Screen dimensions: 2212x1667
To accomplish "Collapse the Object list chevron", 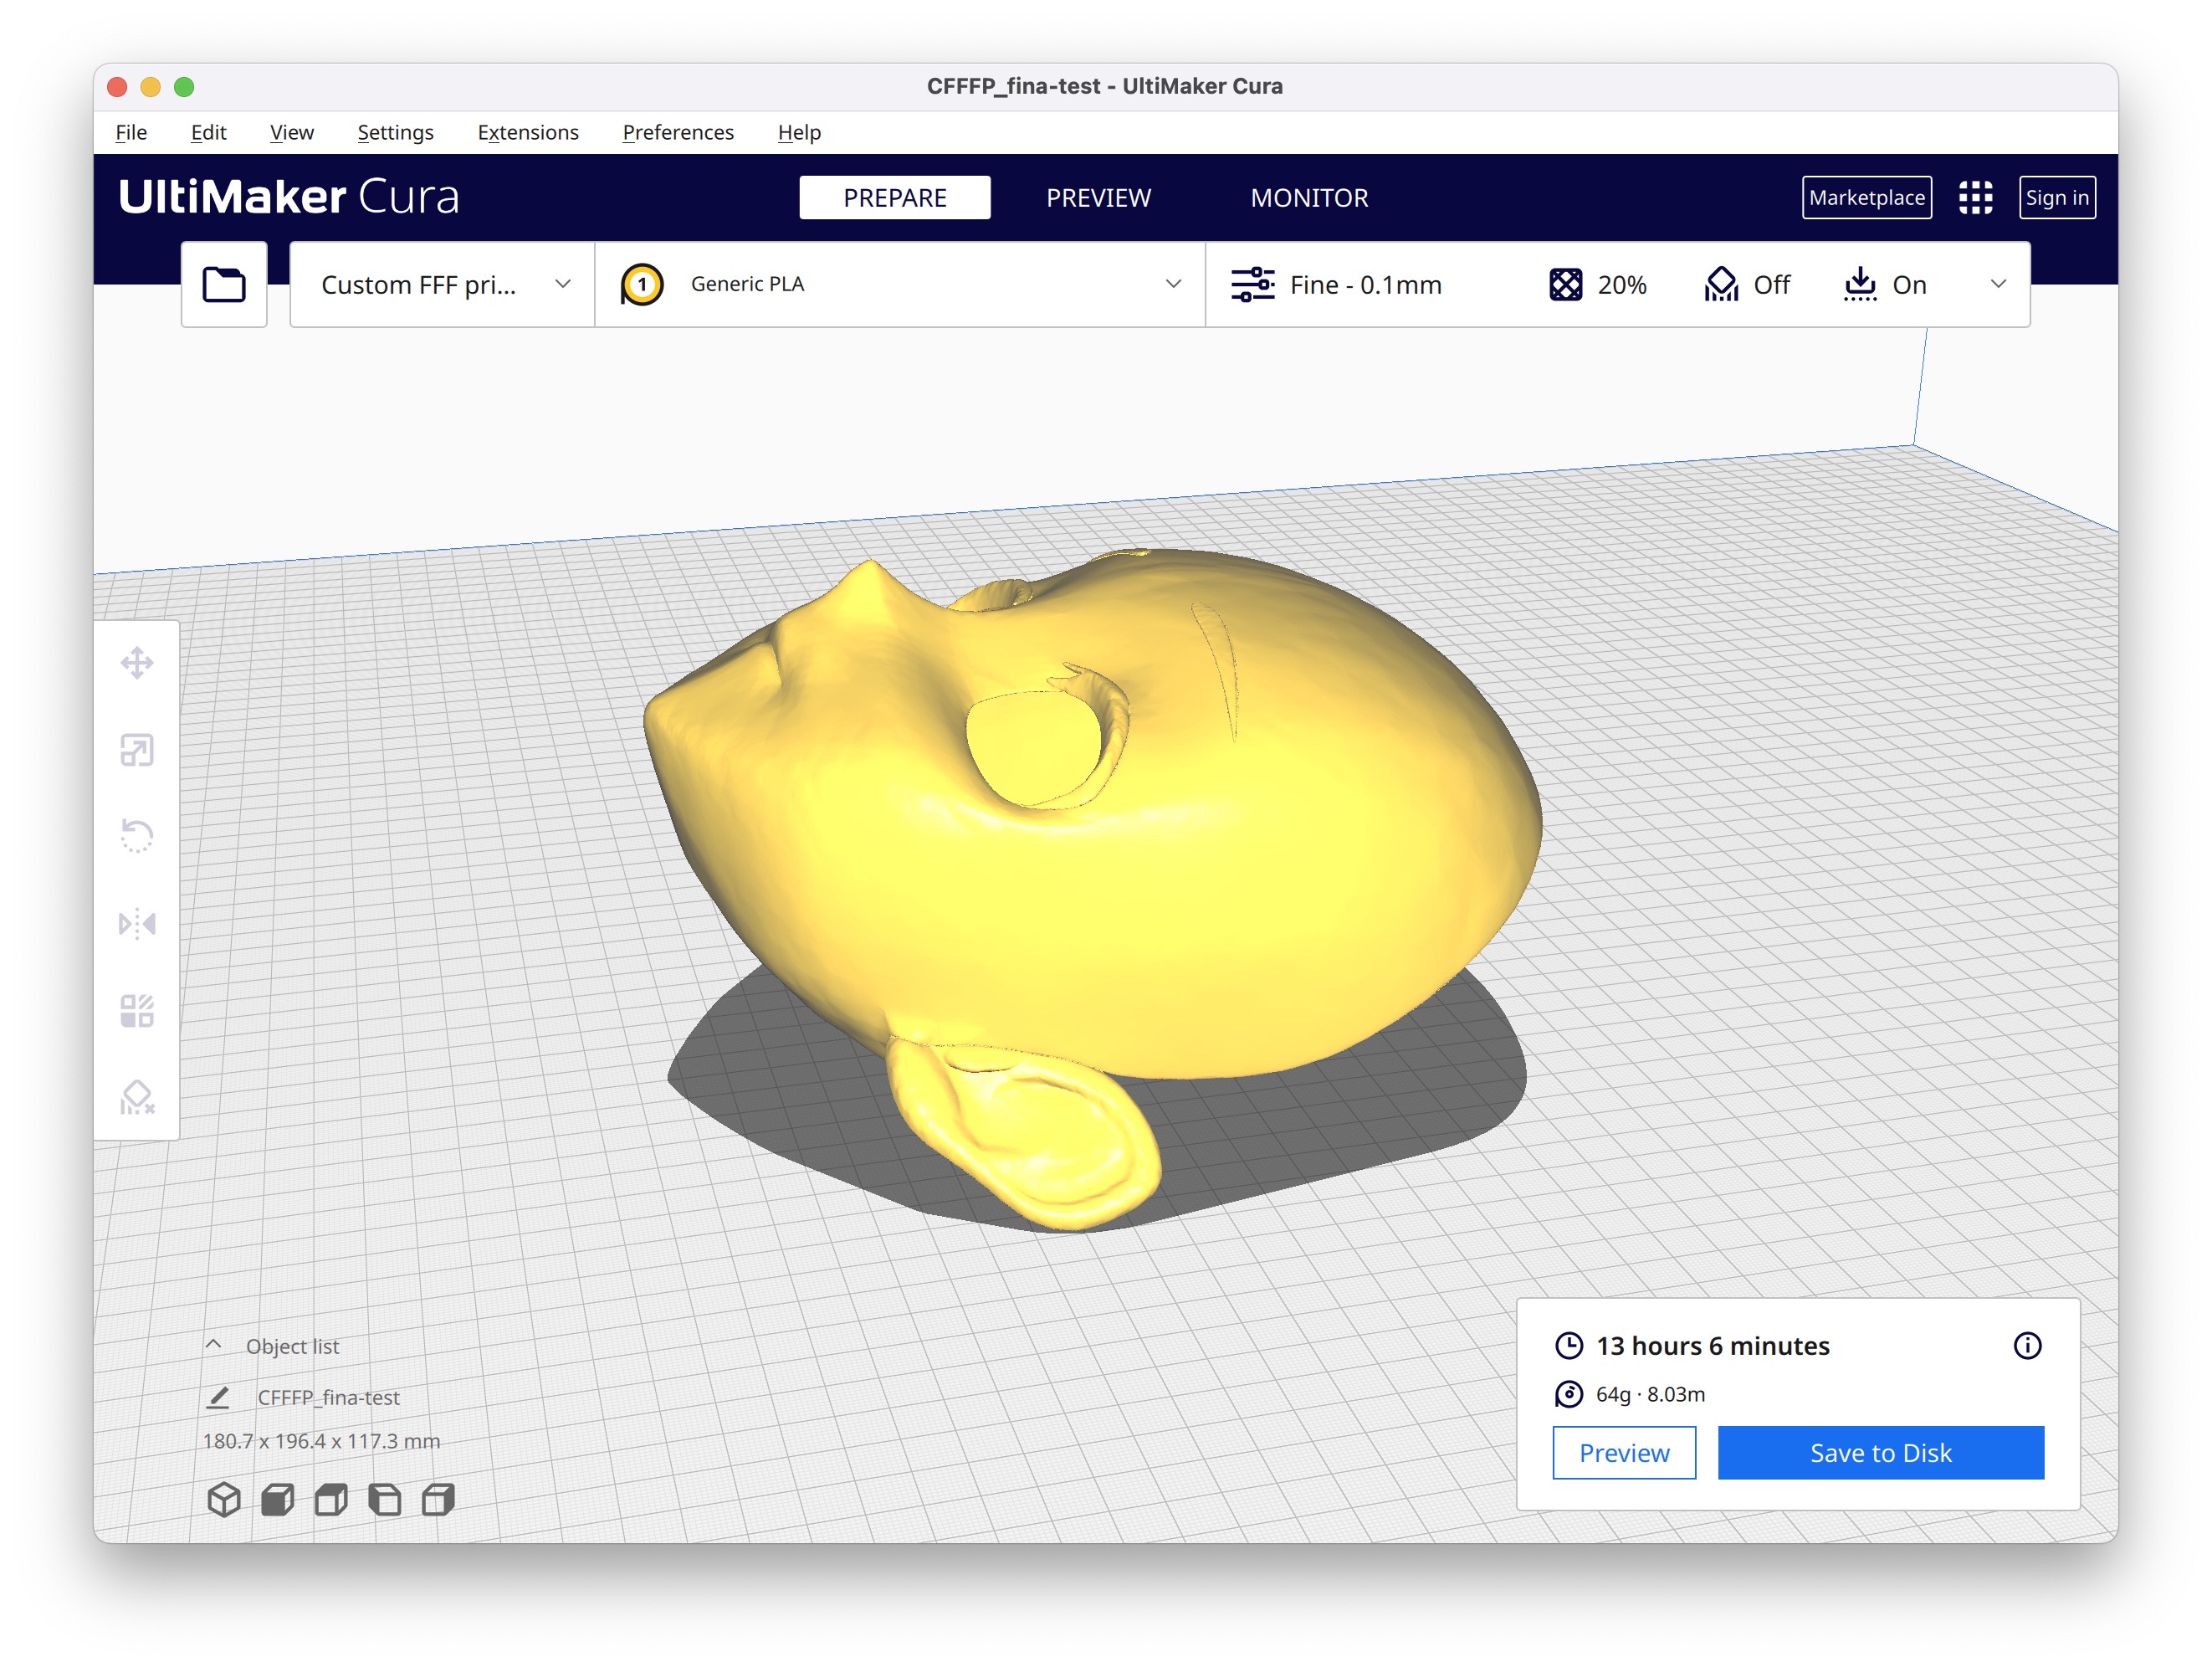I will click(x=214, y=1346).
